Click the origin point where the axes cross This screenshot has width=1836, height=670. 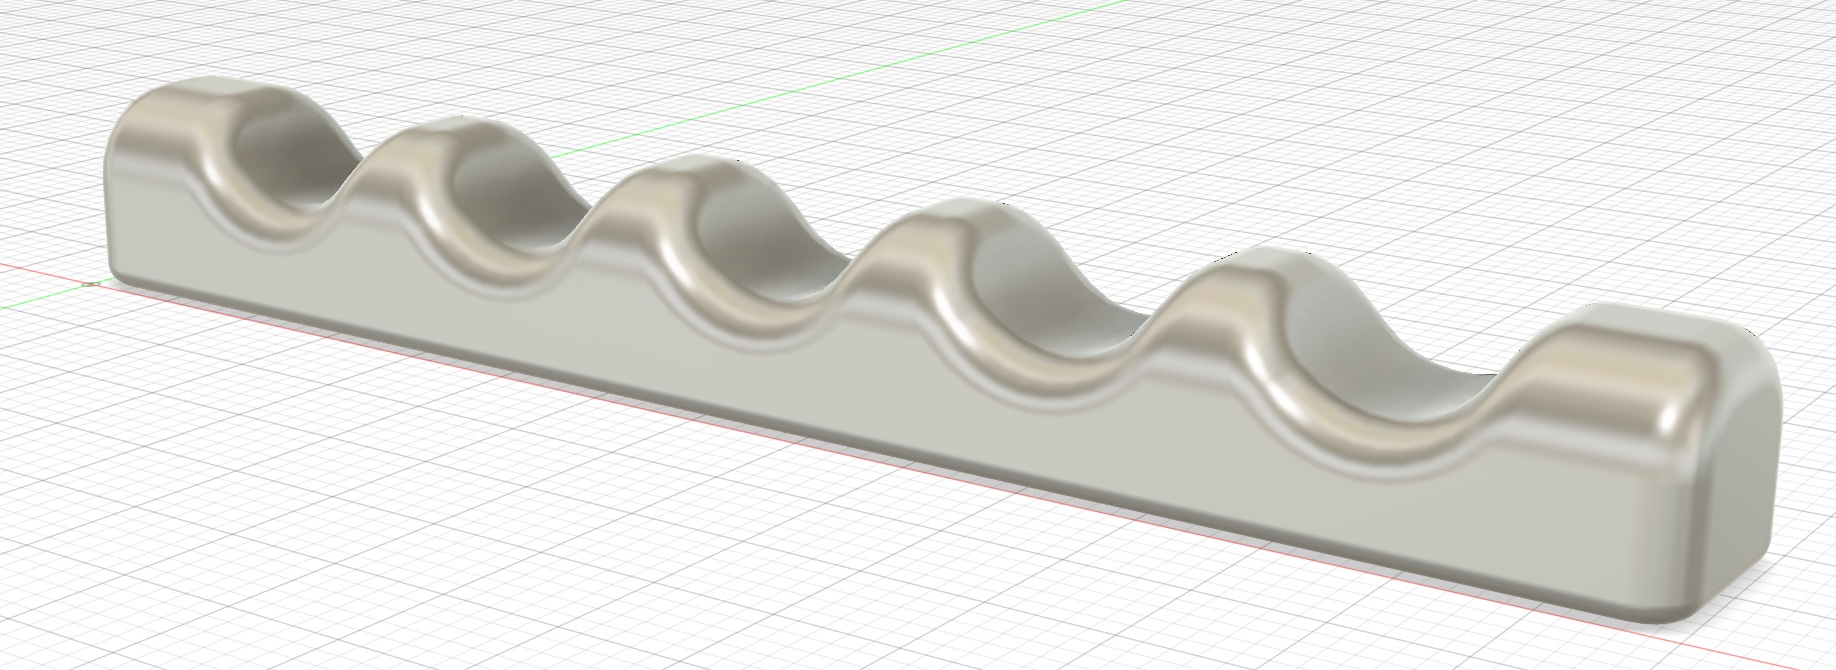pyautogui.click(x=91, y=284)
